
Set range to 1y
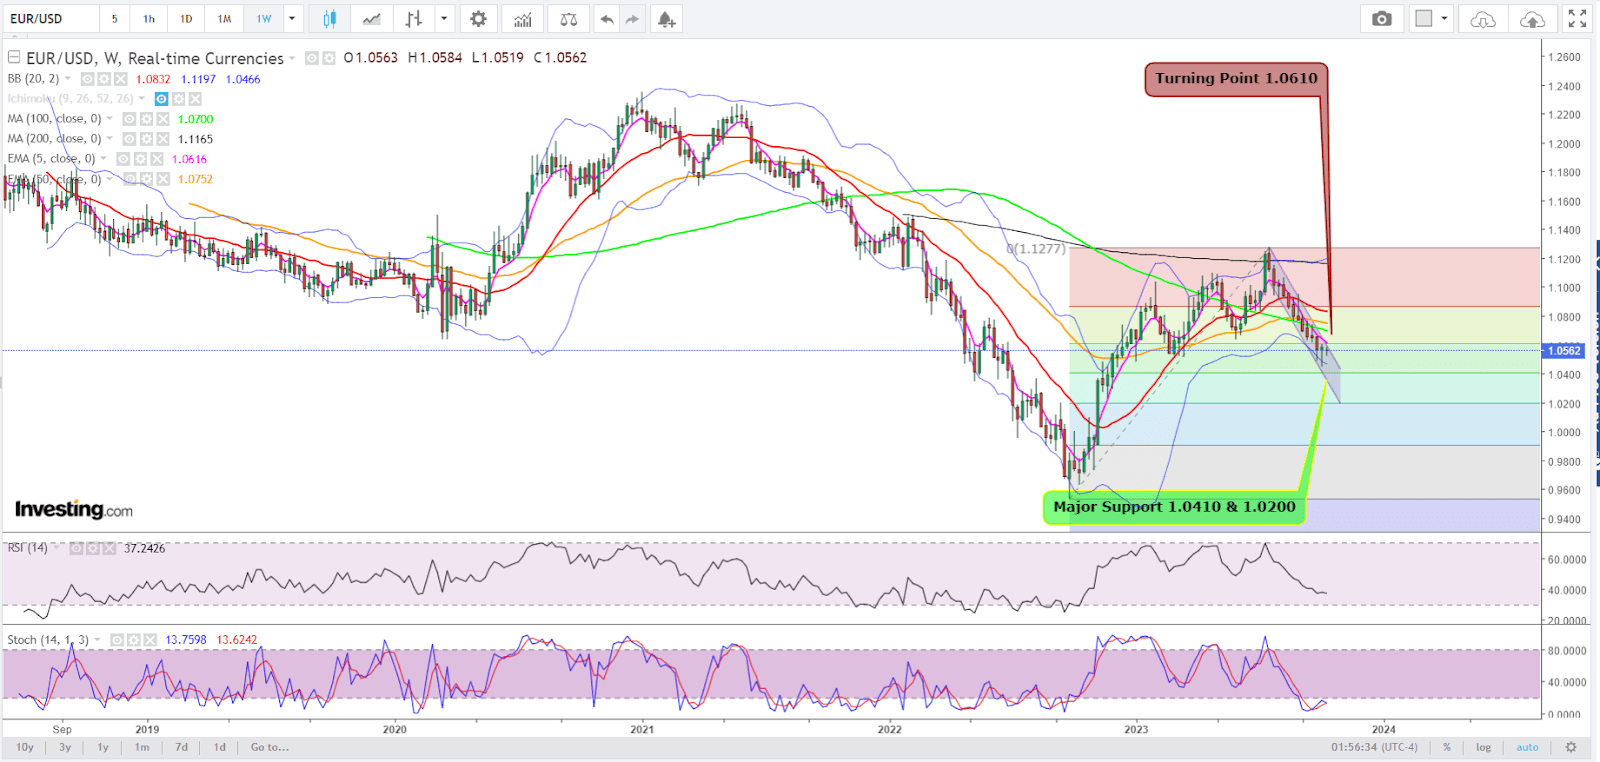[103, 747]
